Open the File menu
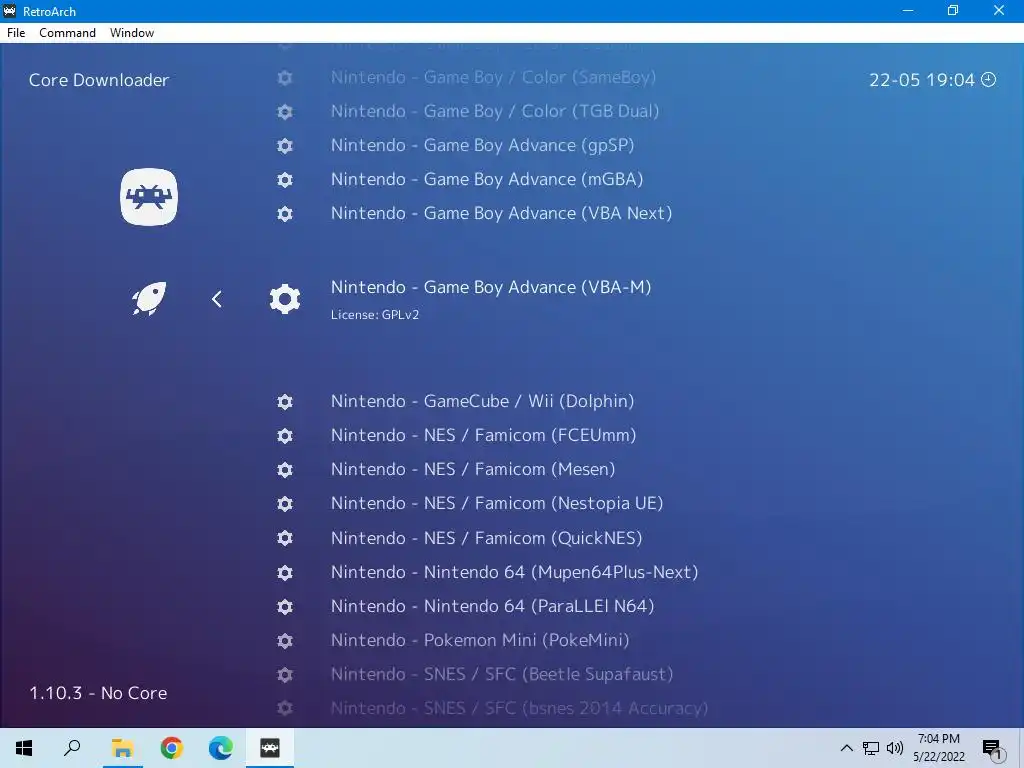The height and width of the screenshot is (768, 1024). click(x=16, y=33)
